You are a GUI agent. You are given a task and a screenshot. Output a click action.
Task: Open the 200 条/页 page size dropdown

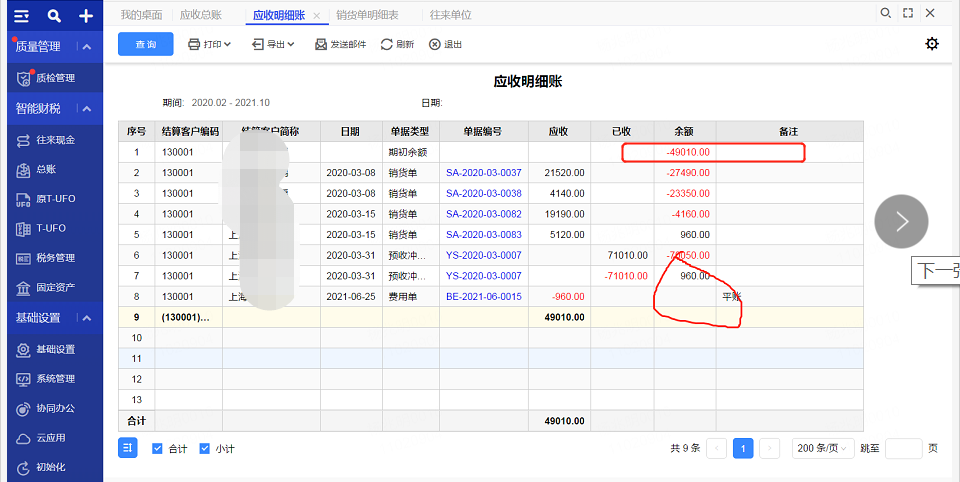coord(822,448)
